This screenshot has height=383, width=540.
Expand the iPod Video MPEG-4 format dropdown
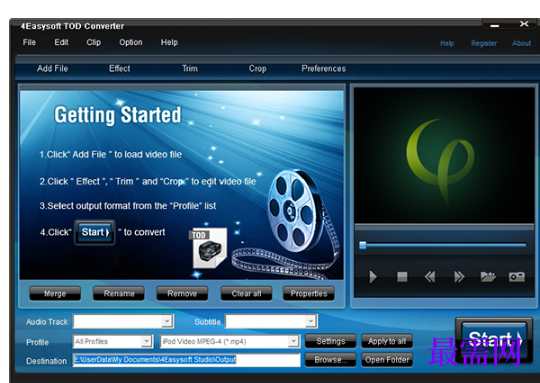click(x=293, y=341)
